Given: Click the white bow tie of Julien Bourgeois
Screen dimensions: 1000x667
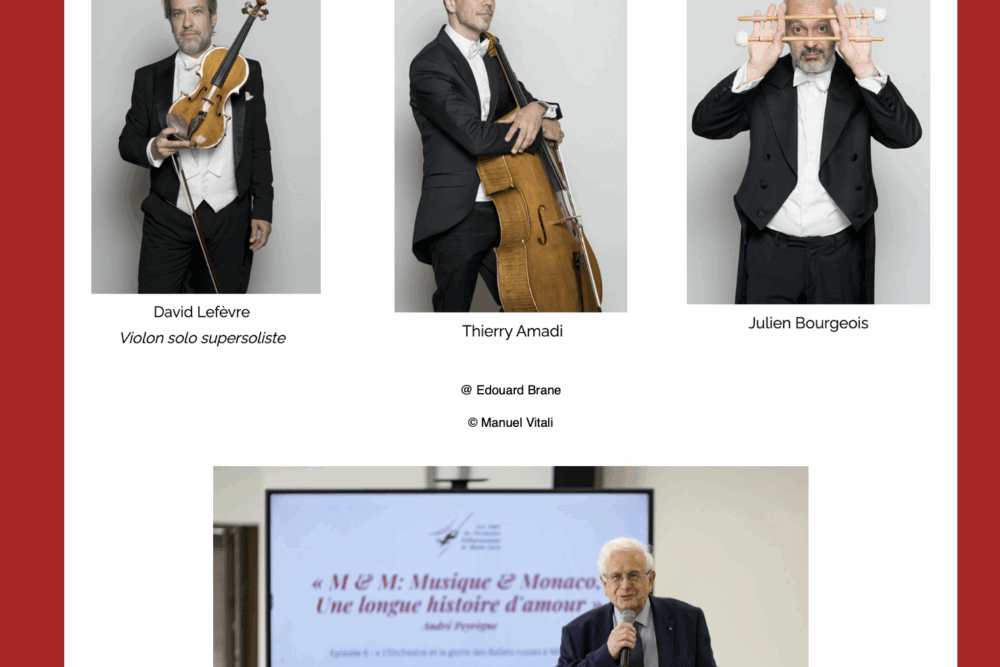Looking at the screenshot, I should 812,79.
